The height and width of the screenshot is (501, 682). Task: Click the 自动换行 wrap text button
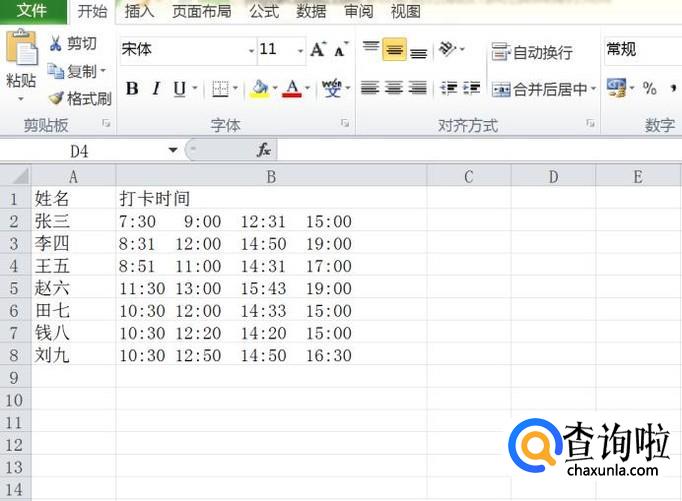coord(532,52)
